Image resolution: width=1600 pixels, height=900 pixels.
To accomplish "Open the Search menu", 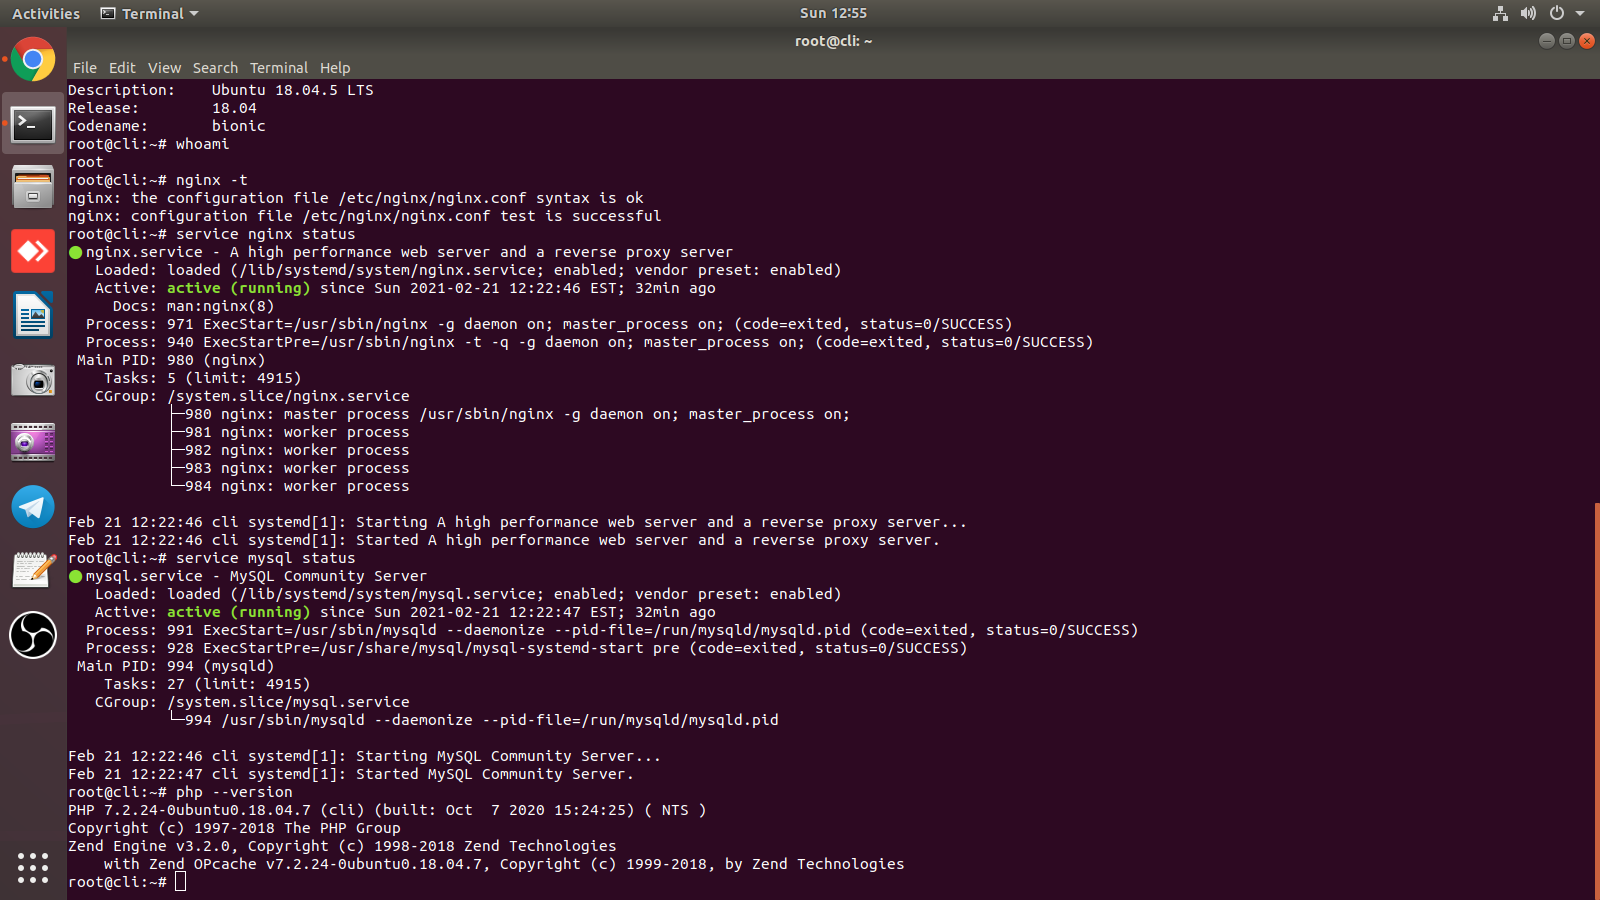I will point(215,68).
